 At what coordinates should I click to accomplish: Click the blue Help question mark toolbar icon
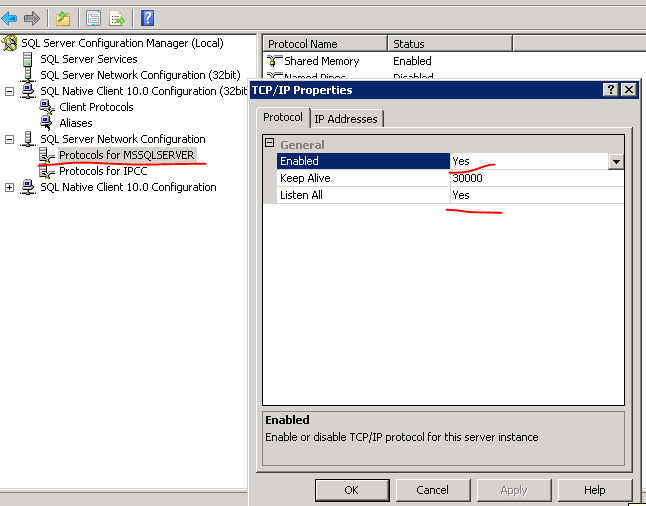pyautogui.click(x=147, y=18)
